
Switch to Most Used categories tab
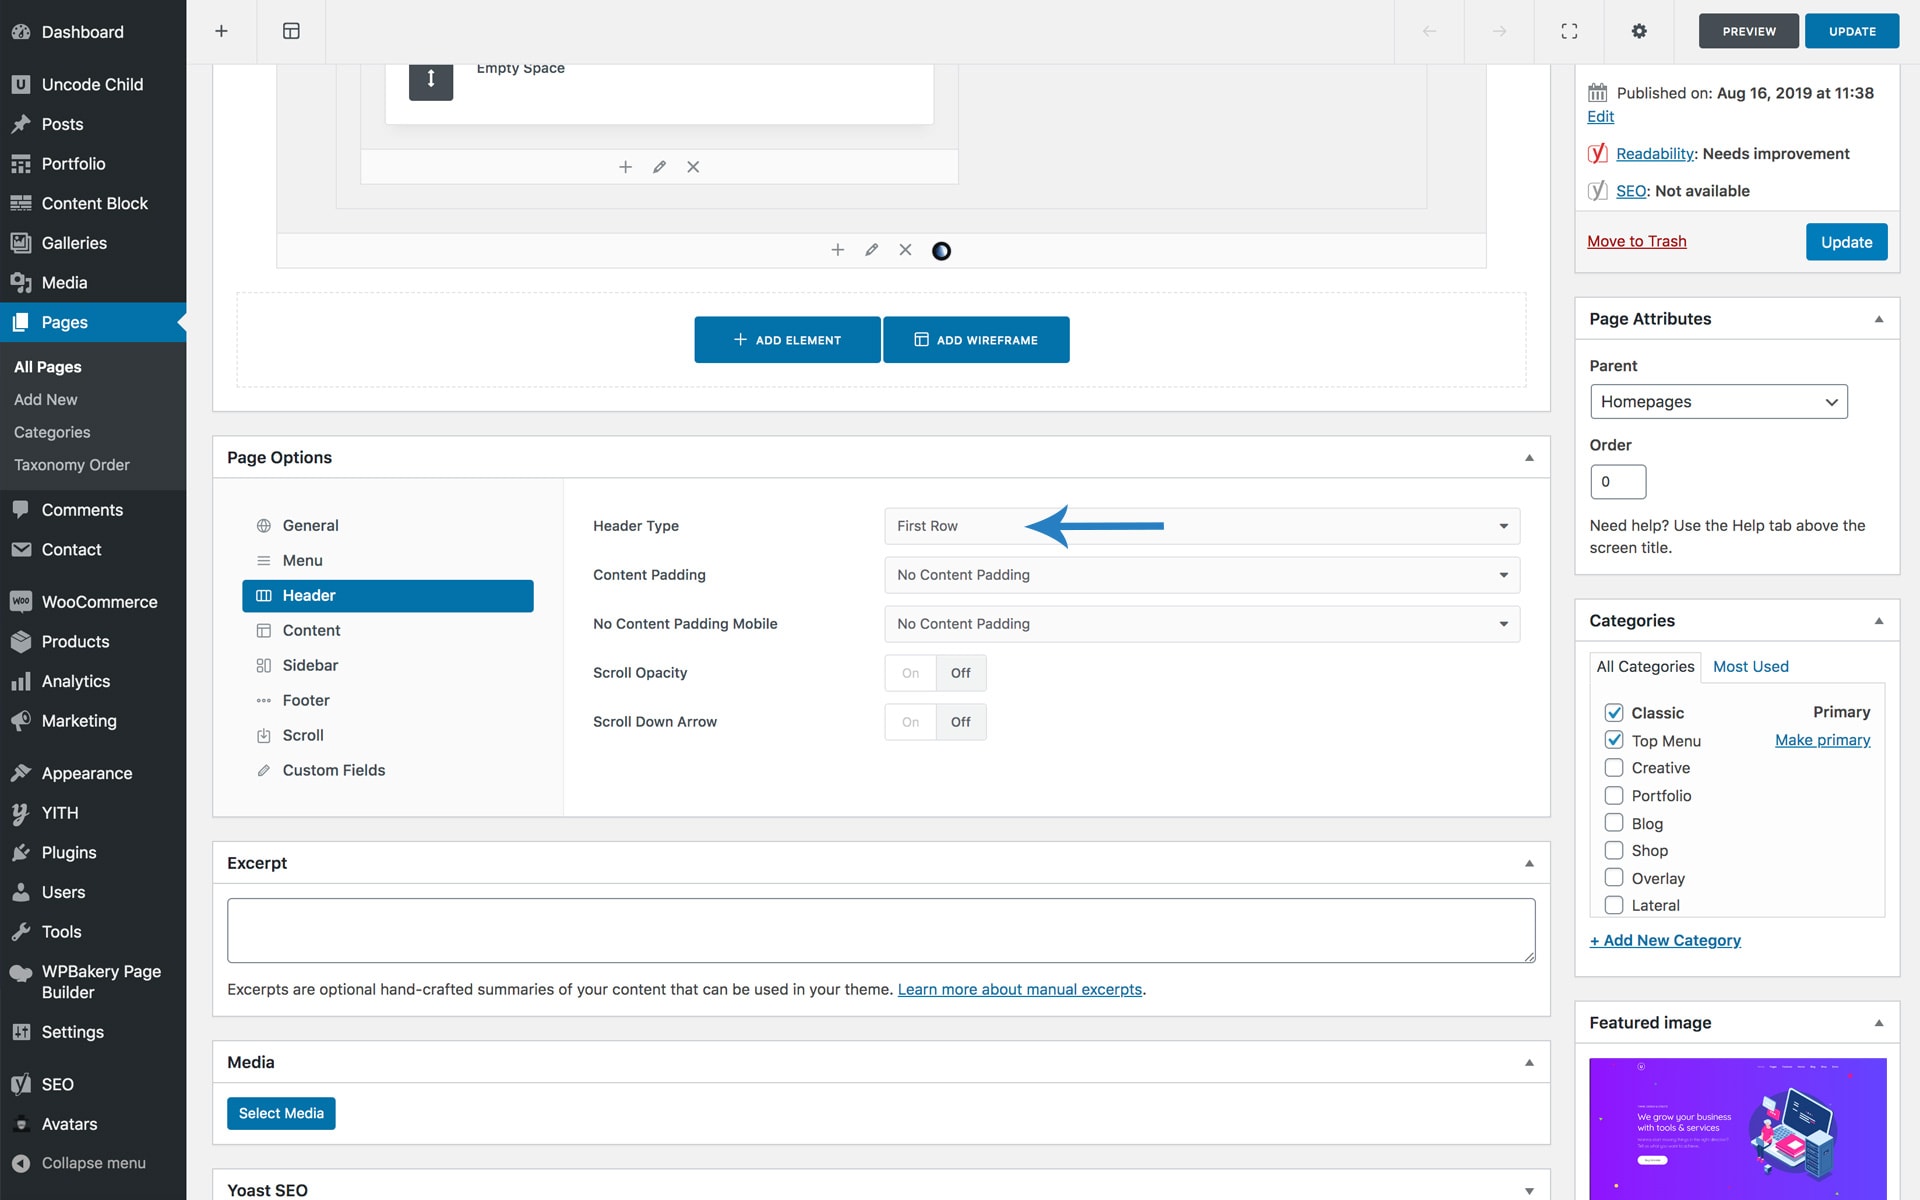[x=1750, y=666]
